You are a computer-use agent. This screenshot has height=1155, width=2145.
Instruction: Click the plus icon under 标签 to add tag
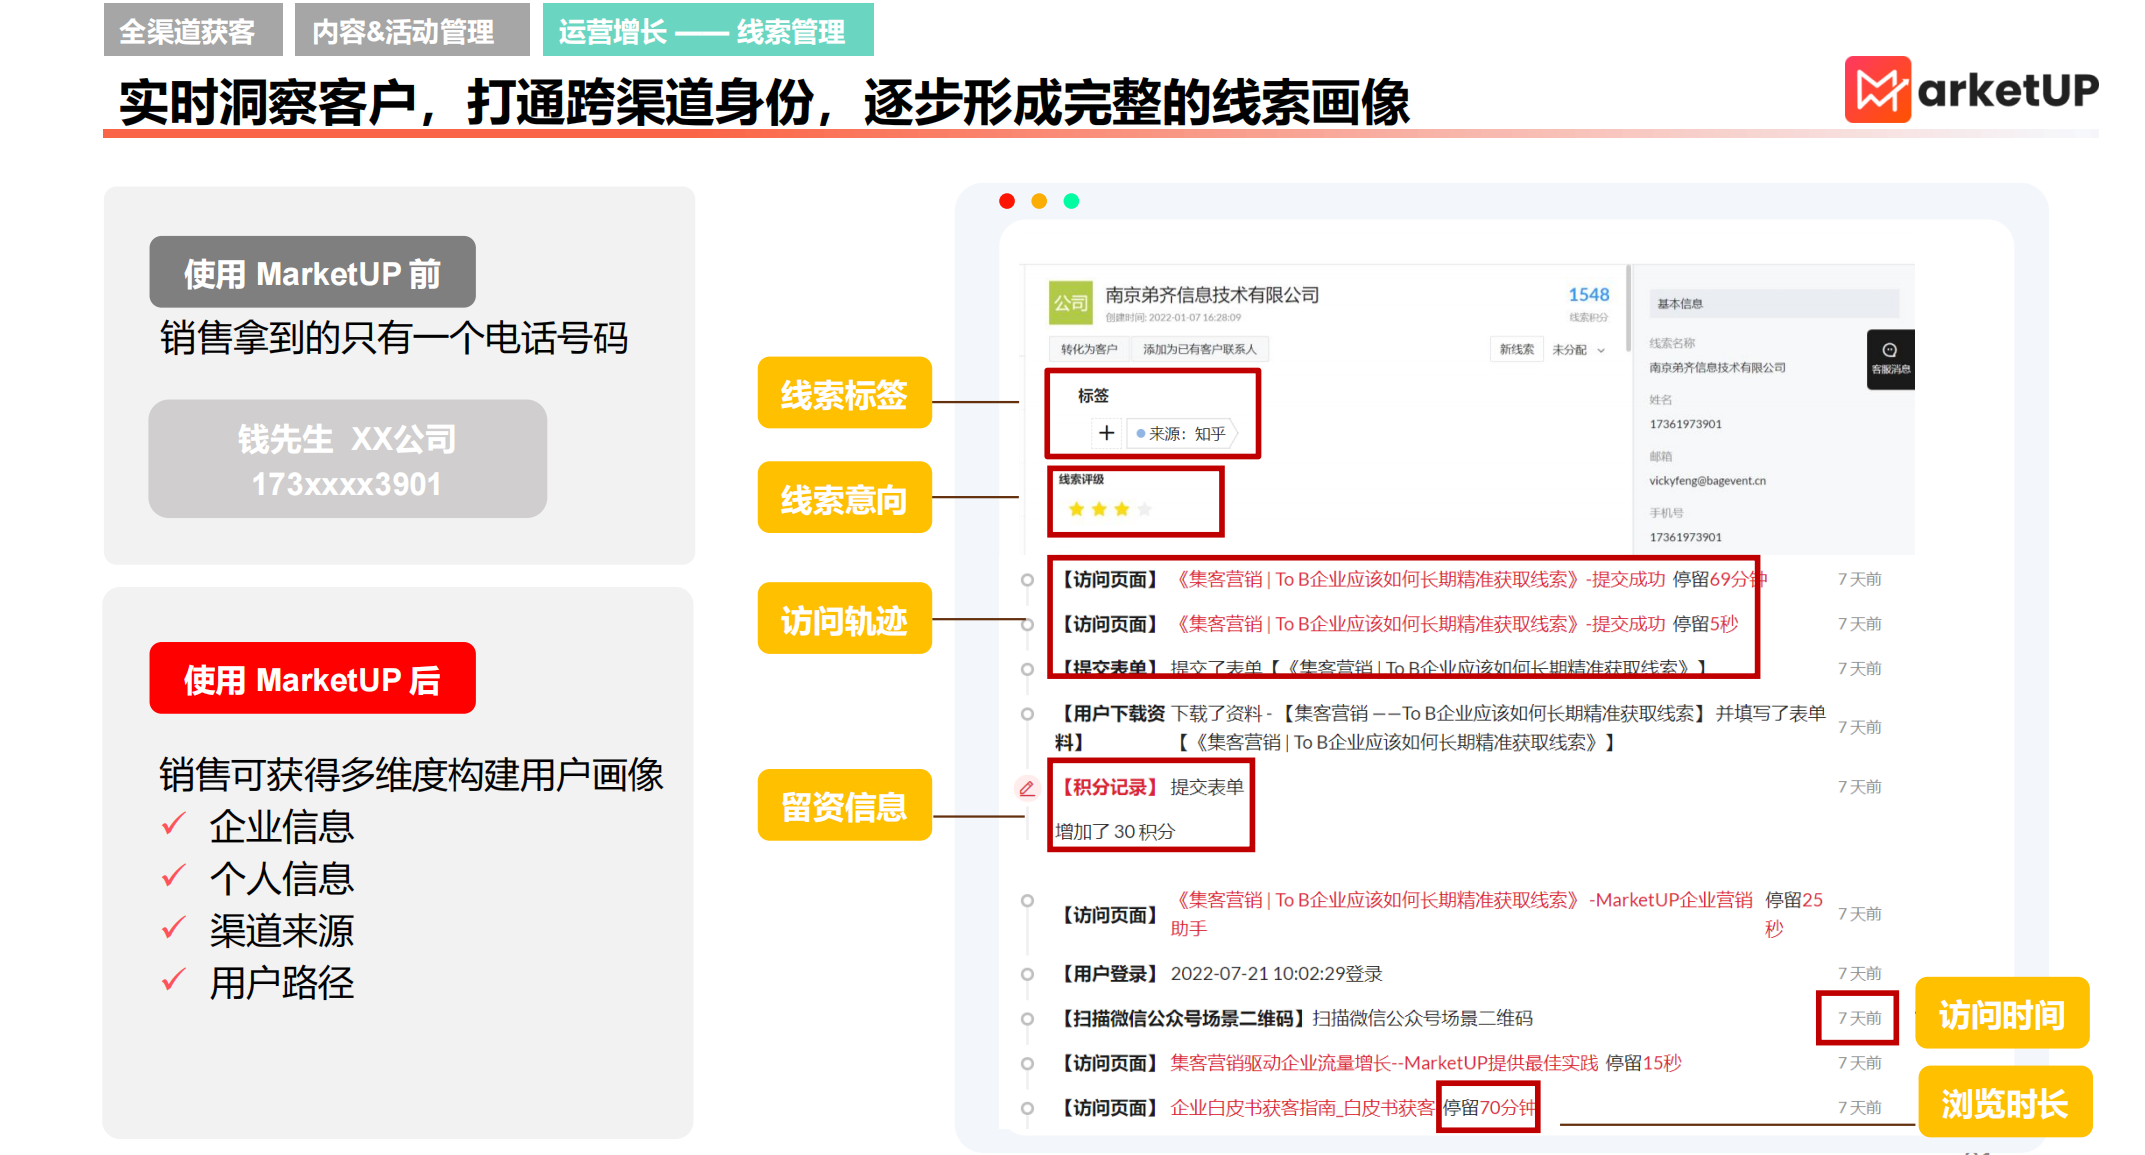click(1106, 433)
